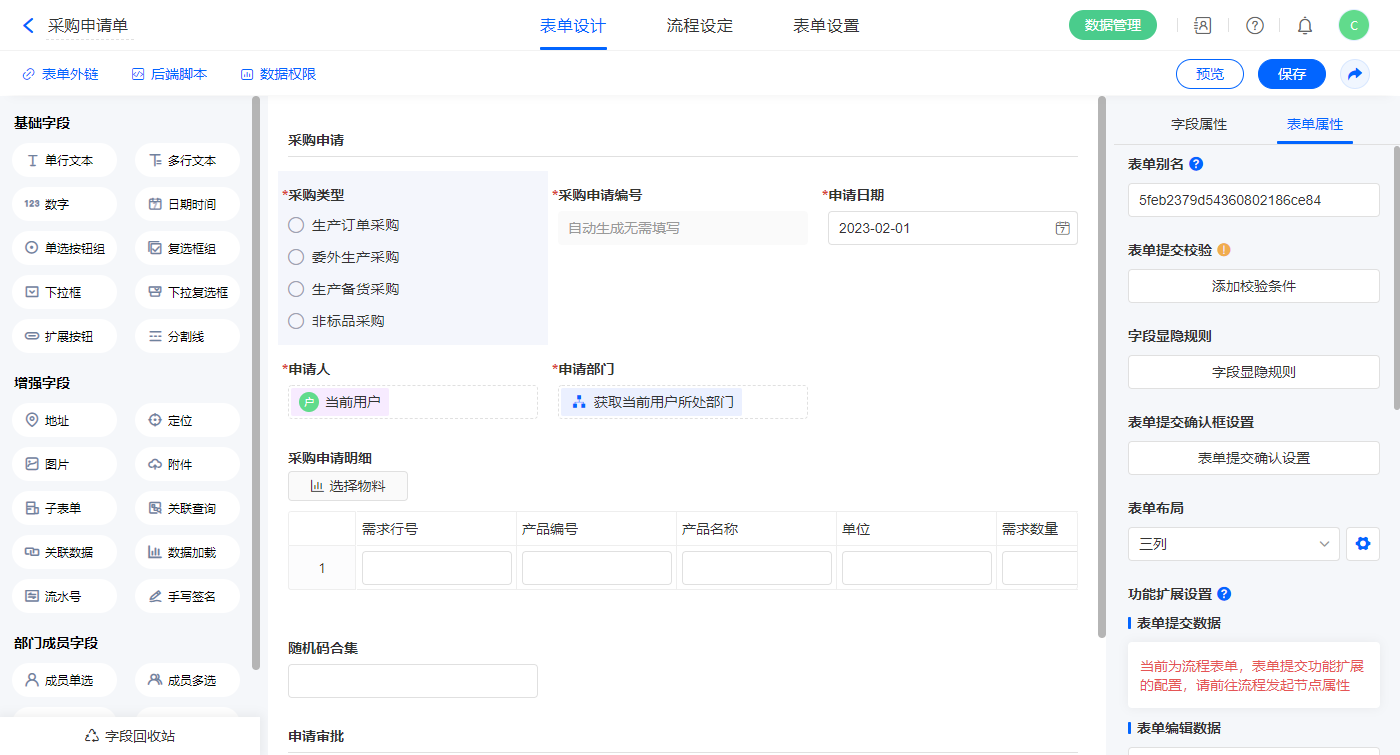The height and width of the screenshot is (755, 1400).
Task: Choose the 非标品采购 radio option
Action: [296, 321]
